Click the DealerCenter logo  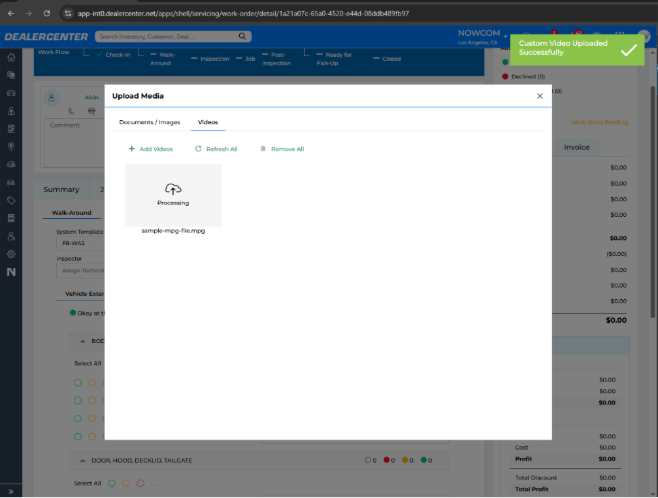(x=46, y=37)
